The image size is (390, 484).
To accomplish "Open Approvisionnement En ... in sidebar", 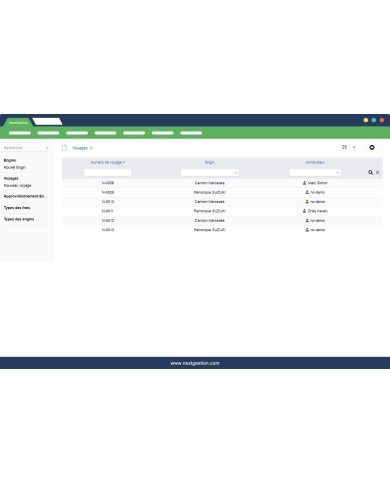I will (26, 196).
